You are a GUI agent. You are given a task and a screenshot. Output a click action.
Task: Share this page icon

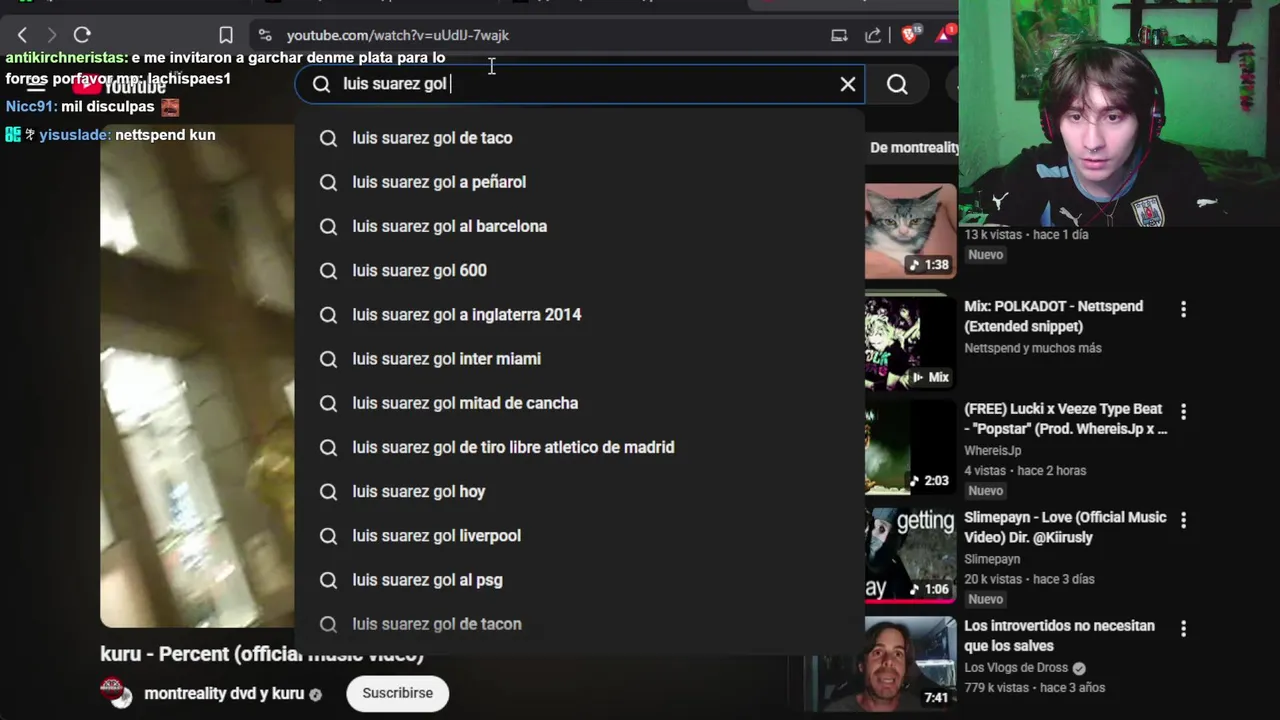coord(873,35)
